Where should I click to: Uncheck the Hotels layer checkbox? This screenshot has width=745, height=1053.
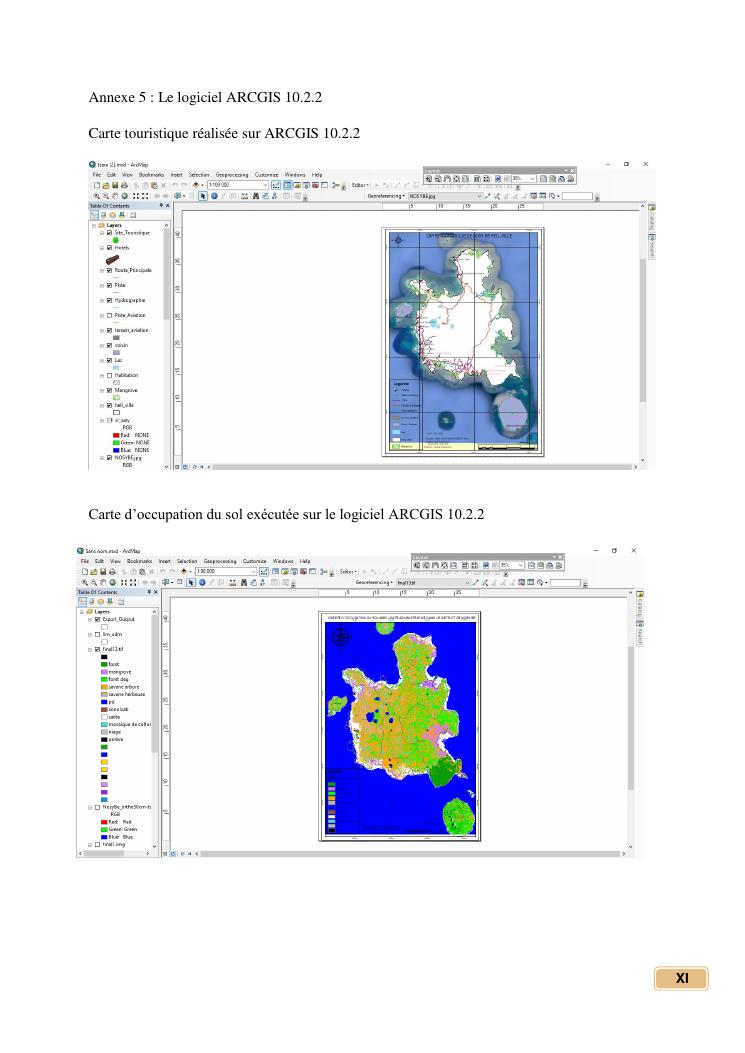point(110,247)
